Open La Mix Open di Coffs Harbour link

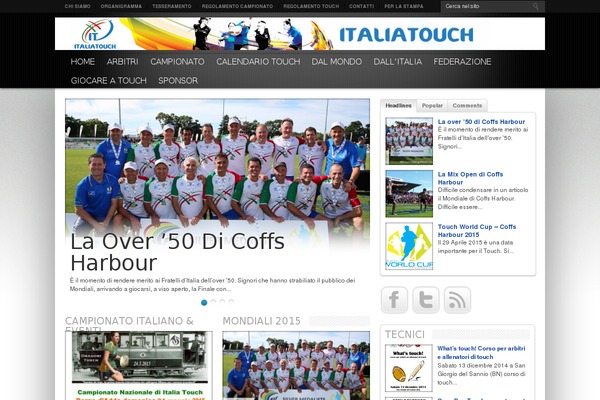click(470, 178)
